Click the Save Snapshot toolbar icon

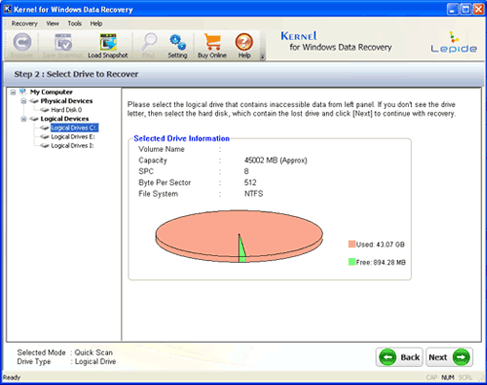pos(63,42)
